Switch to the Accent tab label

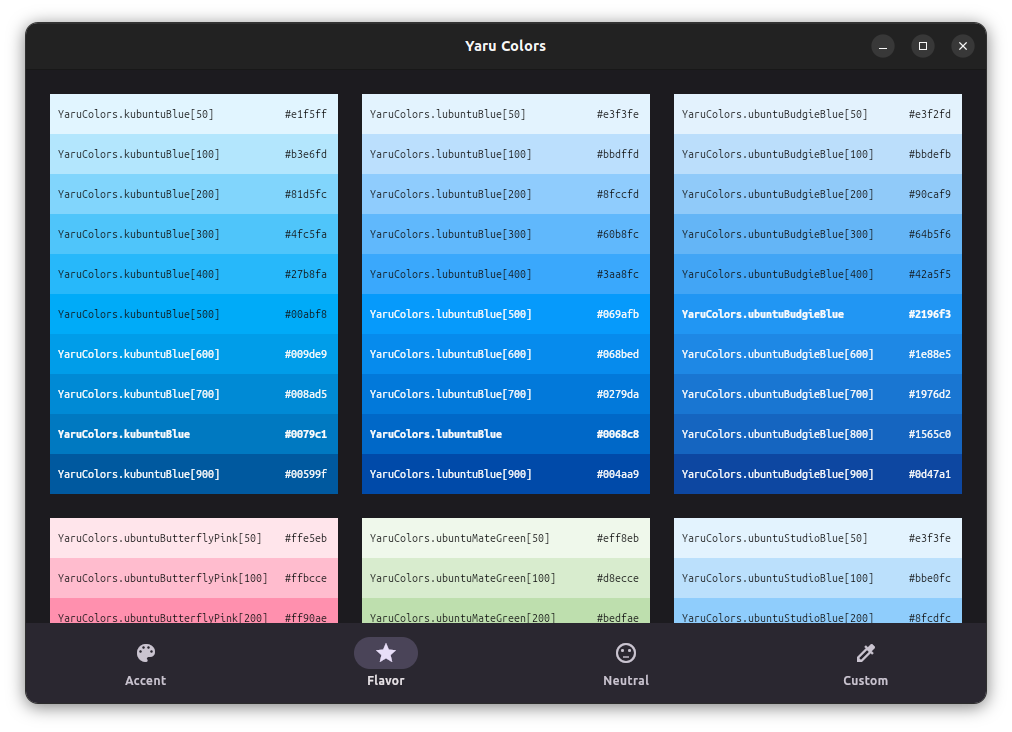[x=146, y=680]
